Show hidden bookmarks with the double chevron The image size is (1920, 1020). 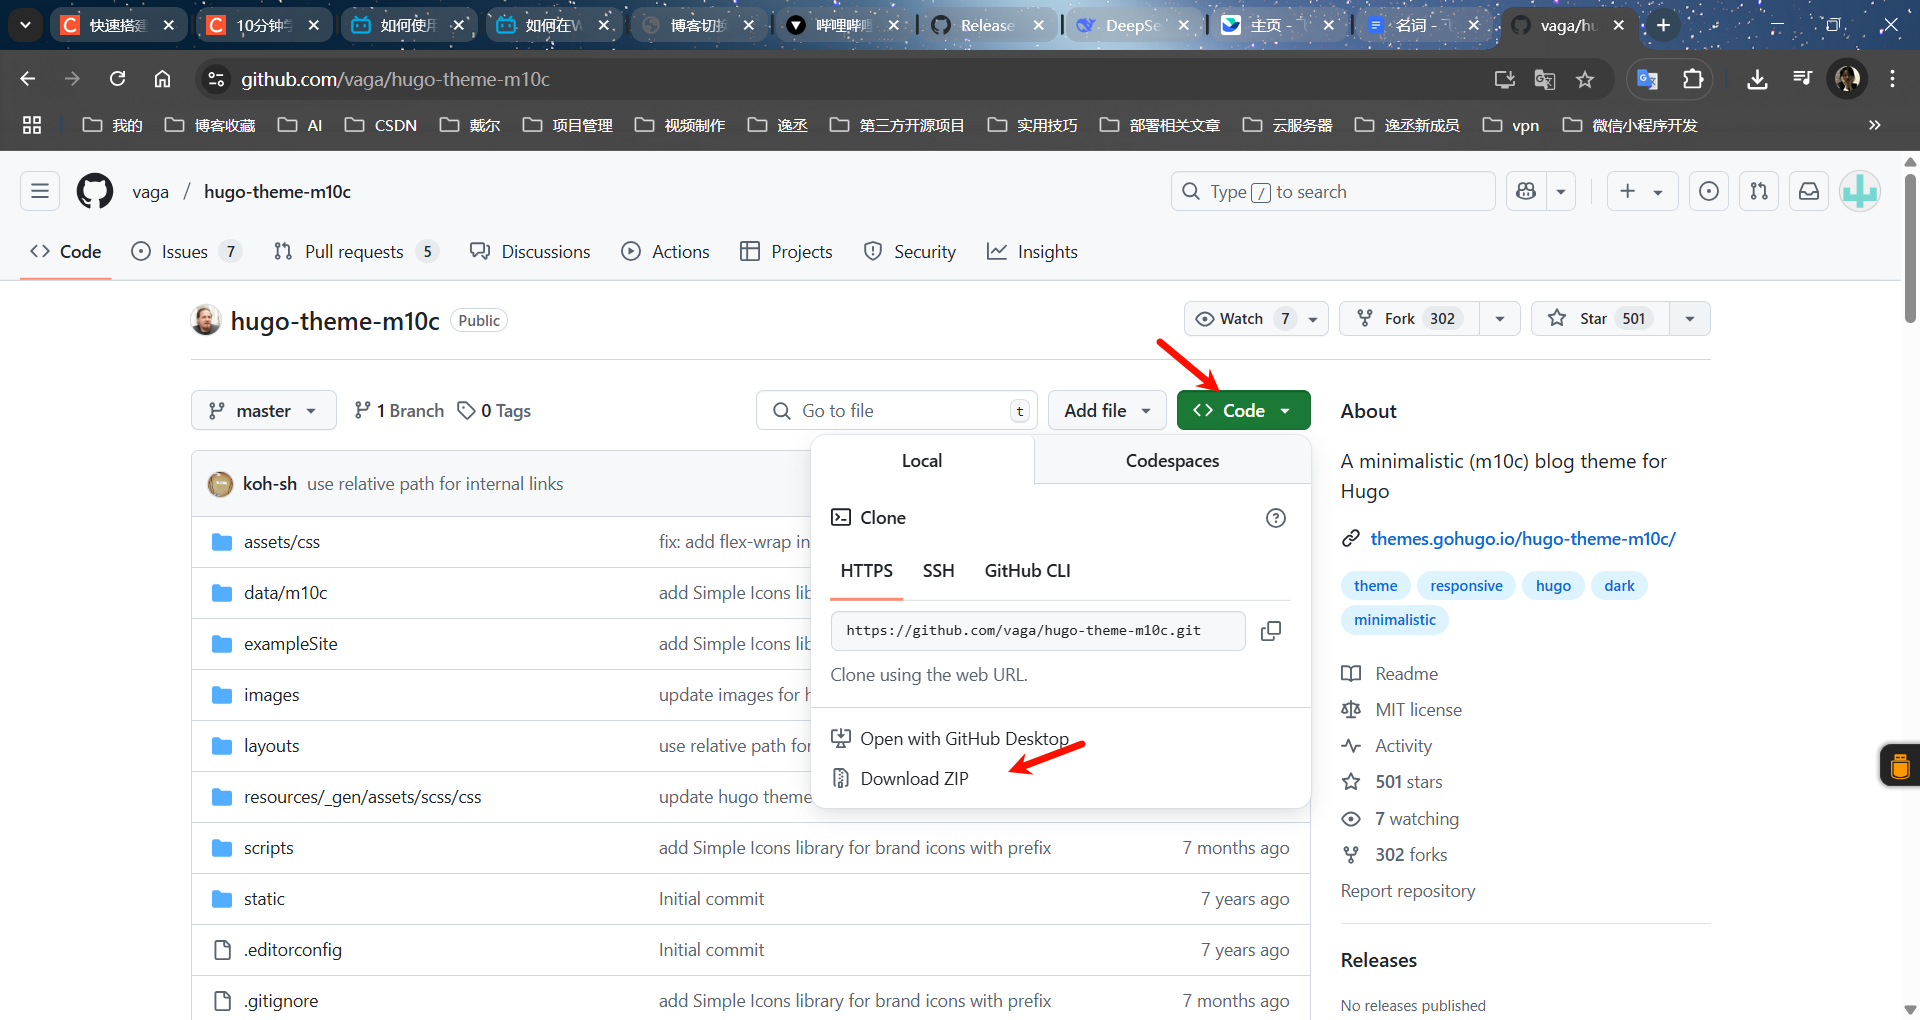point(1875,125)
